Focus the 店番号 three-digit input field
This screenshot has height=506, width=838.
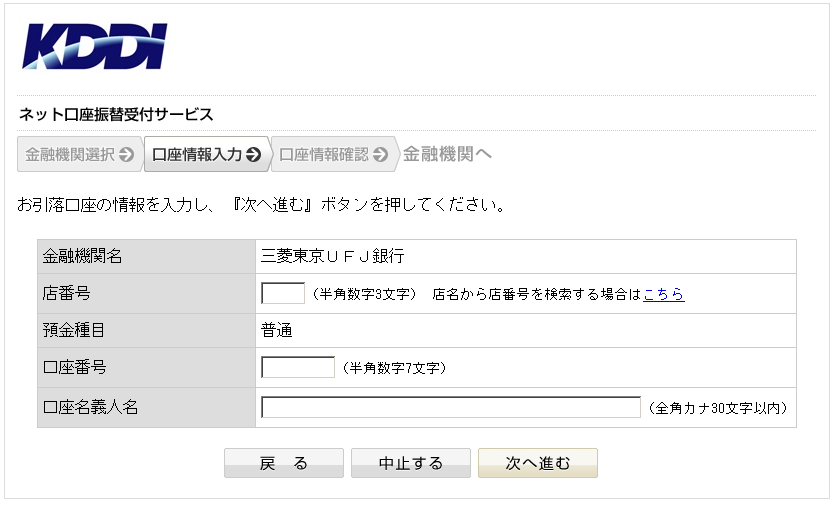click(x=282, y=294)
